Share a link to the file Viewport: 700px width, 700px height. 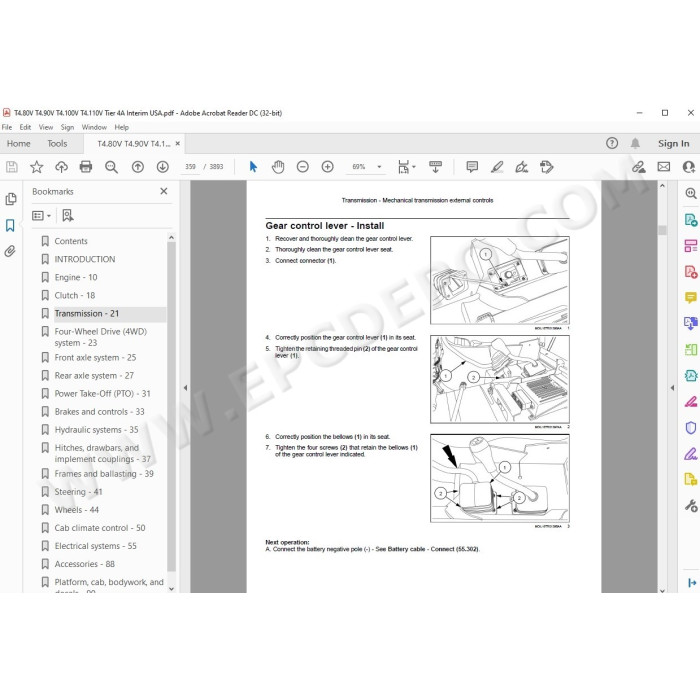[639, 167]
